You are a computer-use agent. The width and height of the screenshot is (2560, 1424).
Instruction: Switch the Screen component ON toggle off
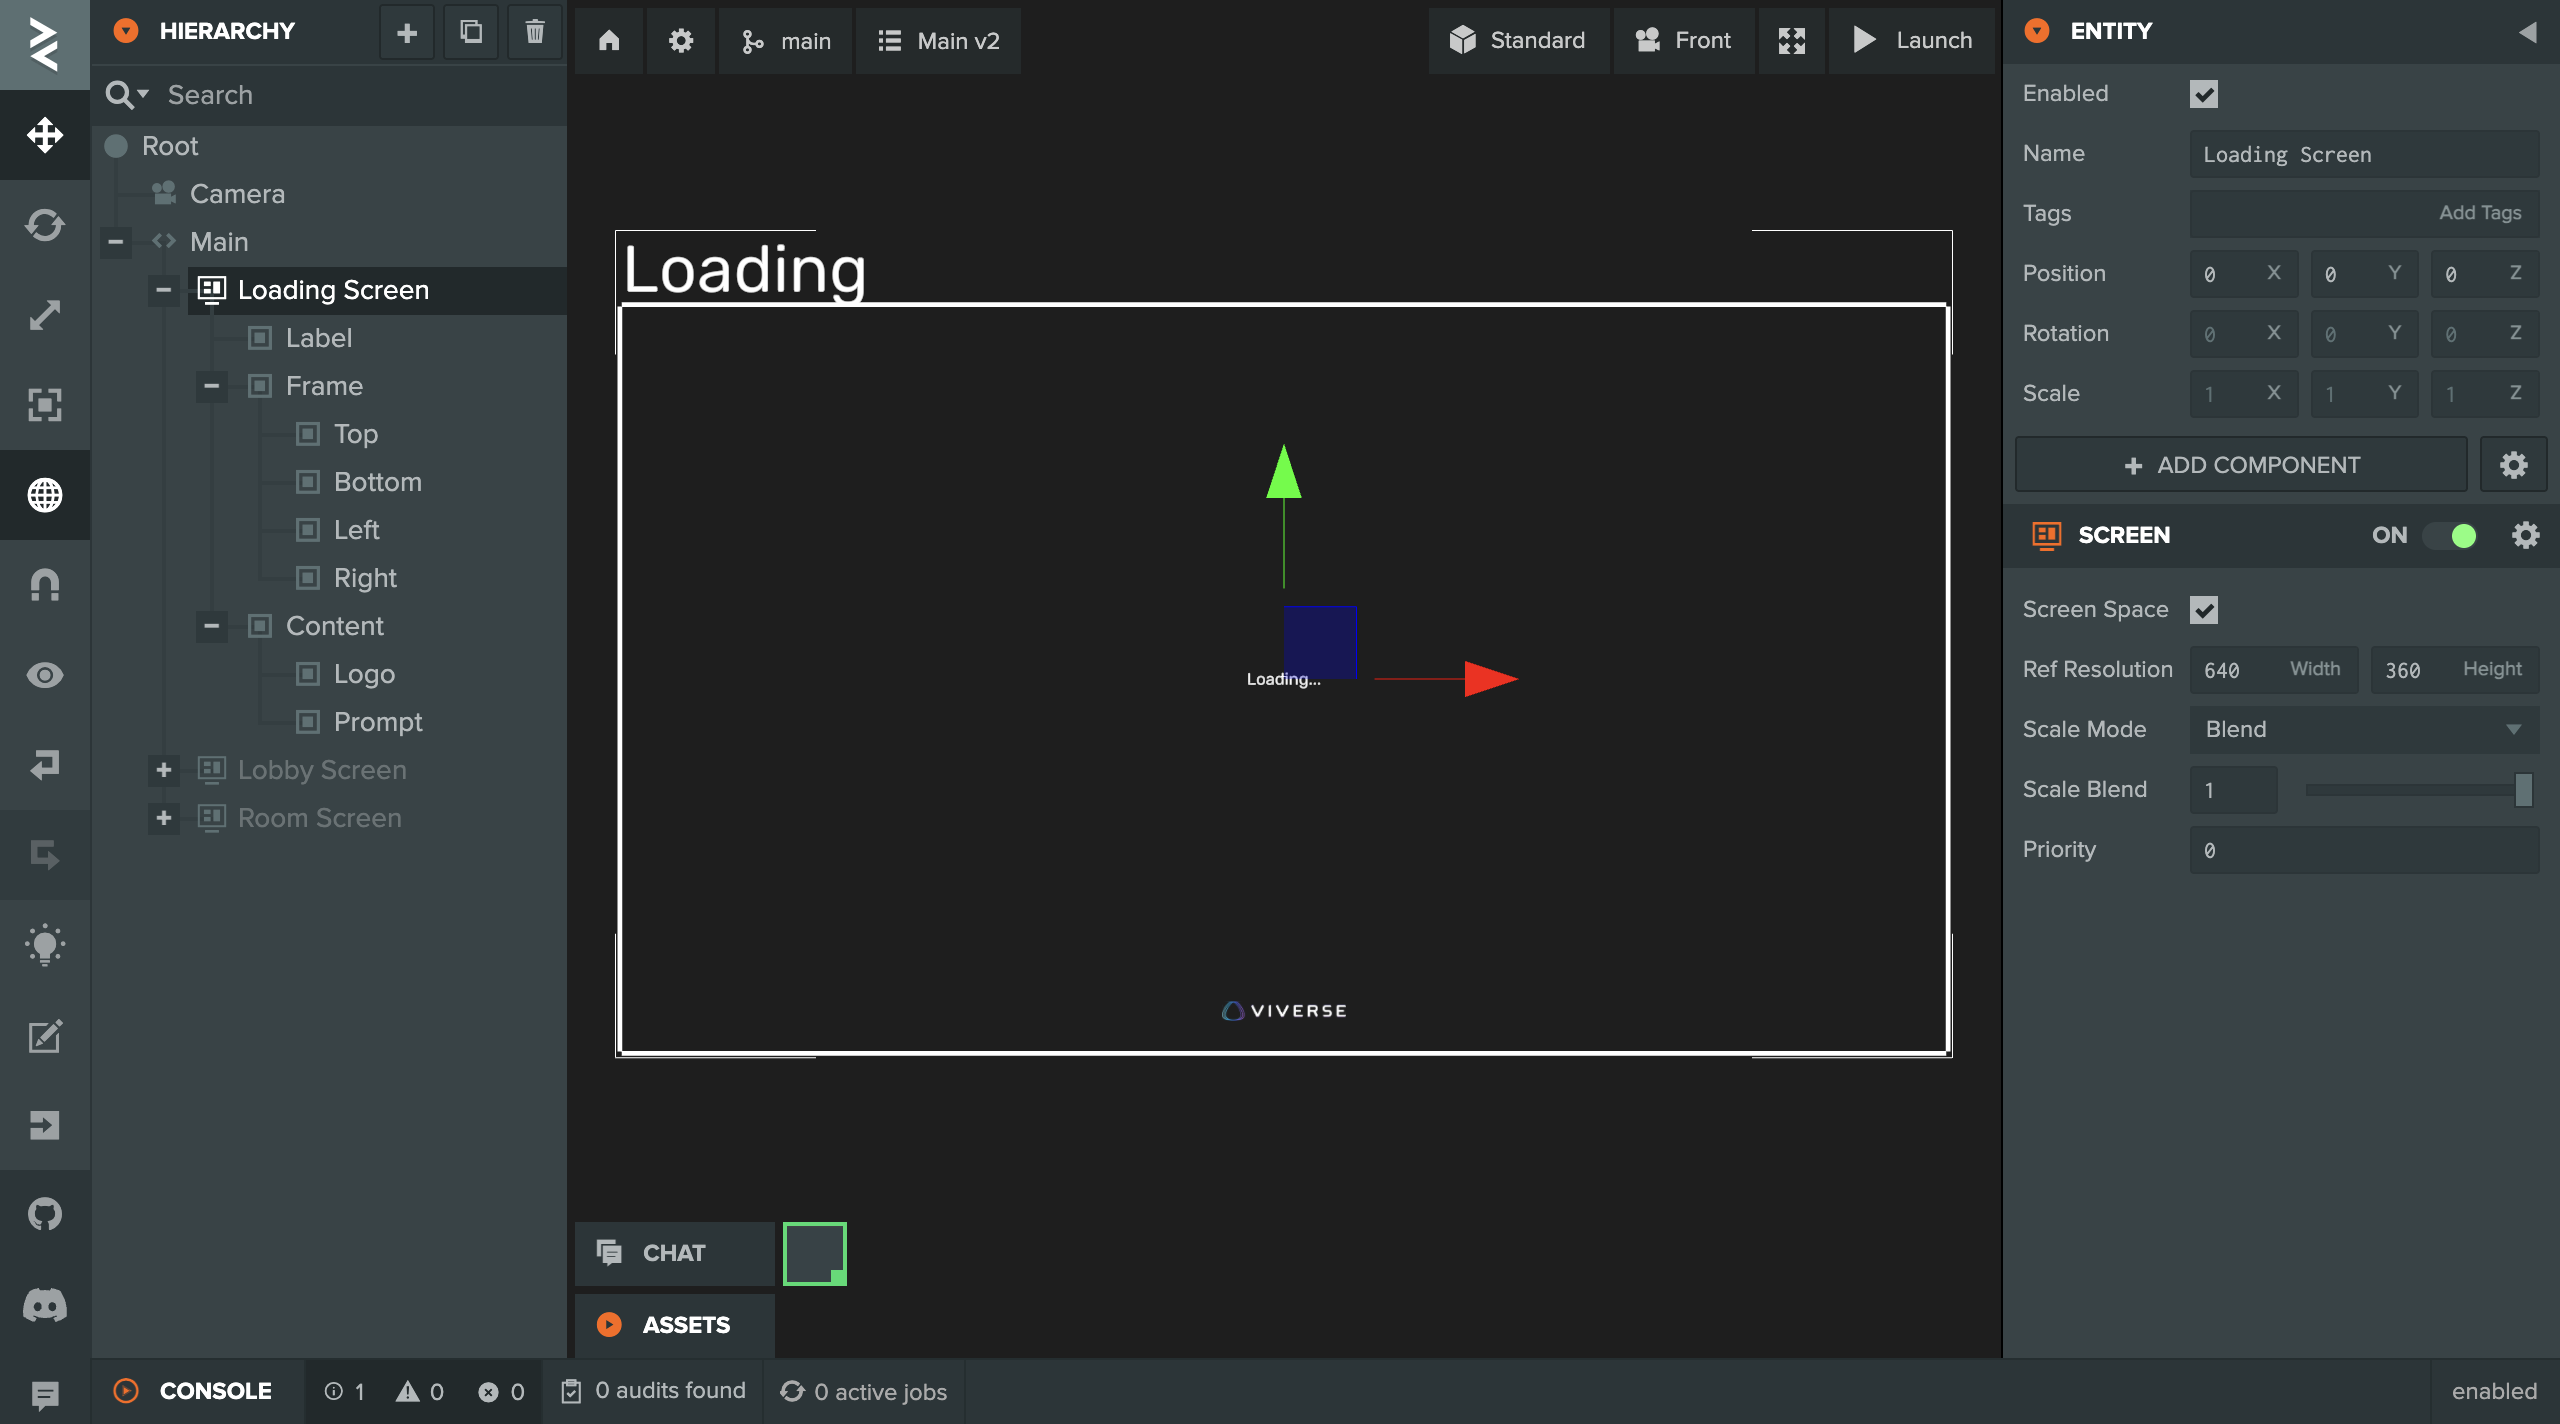point(2450,536)
